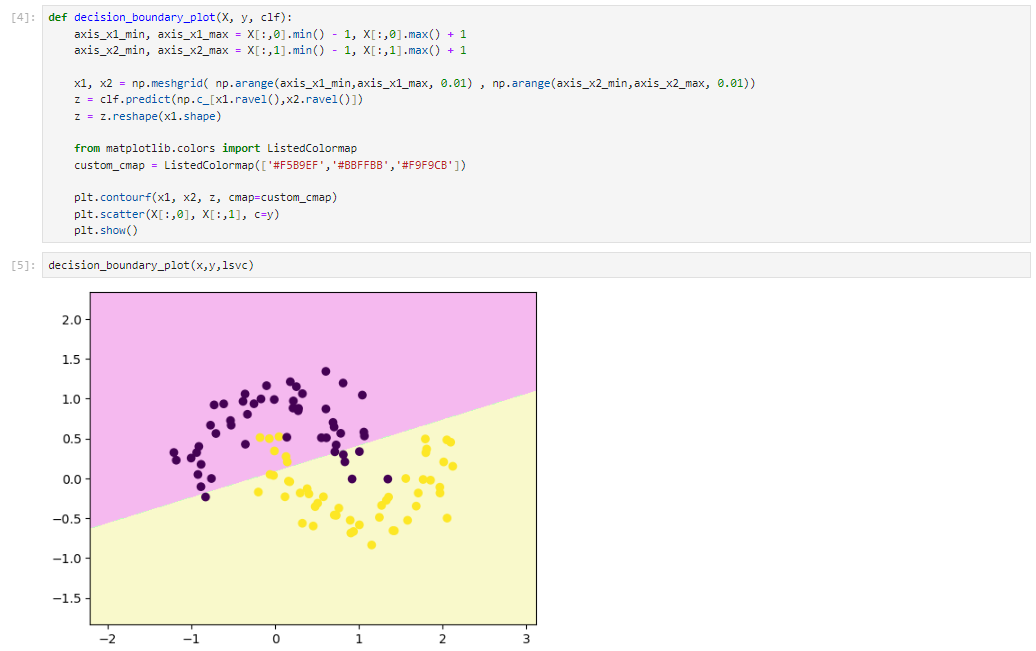Click the y-axis tick label 2.0

tap(71, 320)
